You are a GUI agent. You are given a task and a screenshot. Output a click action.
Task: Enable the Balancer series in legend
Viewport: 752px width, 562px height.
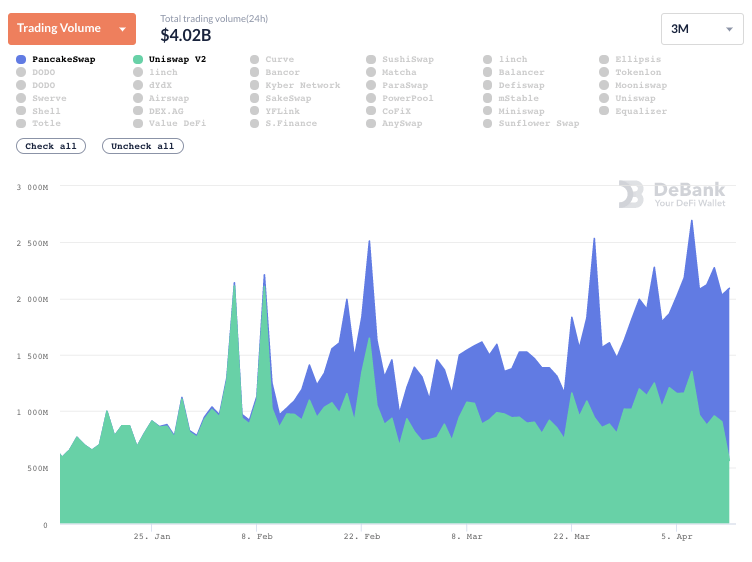514,72
